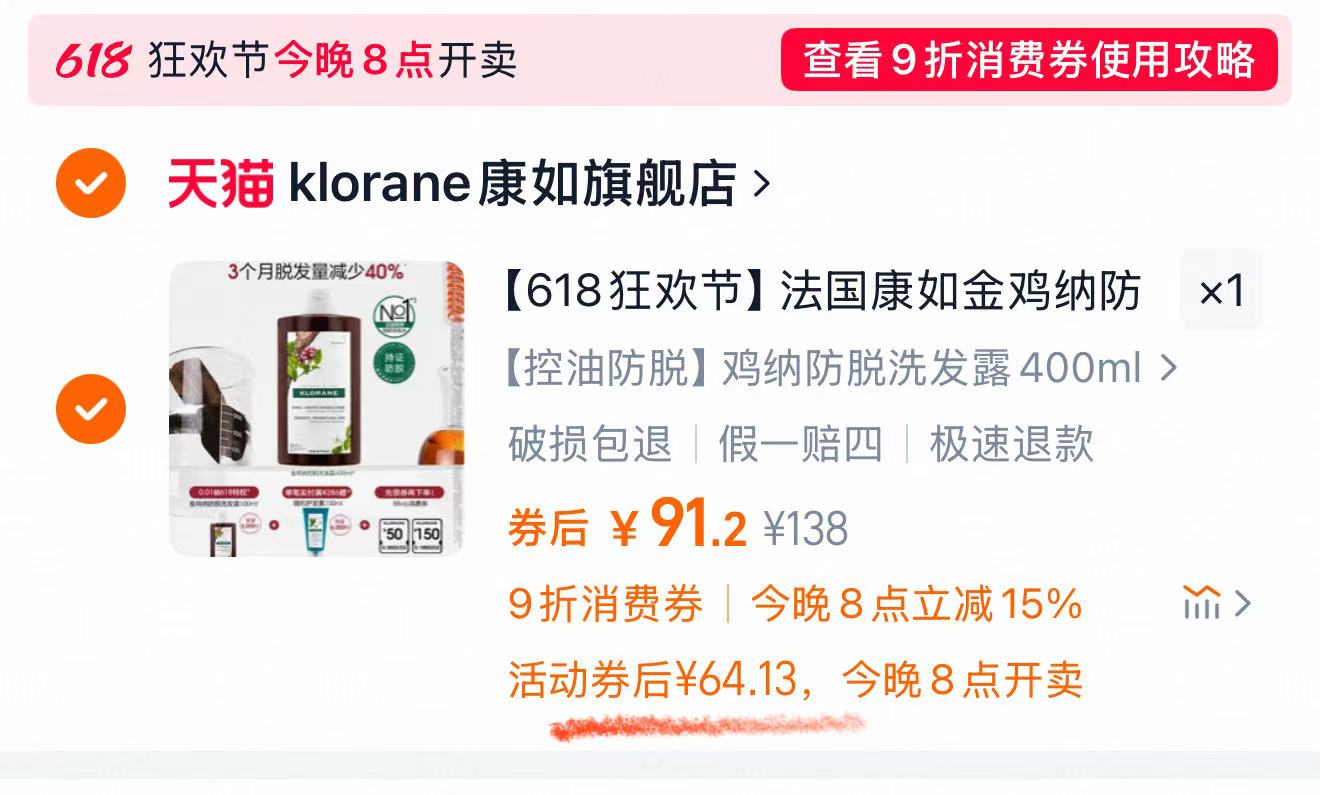The width and height of the screenshot is (1320, 795).
Task: Change the ×1 quantity selector
Action: 1221,291
